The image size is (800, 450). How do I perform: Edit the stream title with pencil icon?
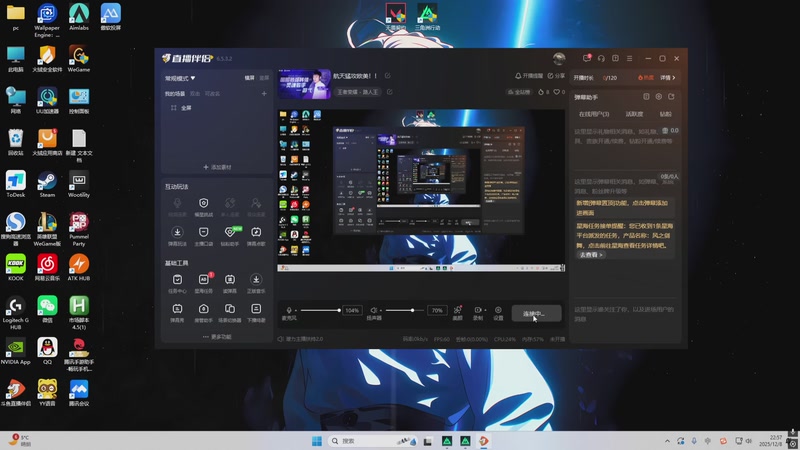pyautogui.click(x=387, y=76)
